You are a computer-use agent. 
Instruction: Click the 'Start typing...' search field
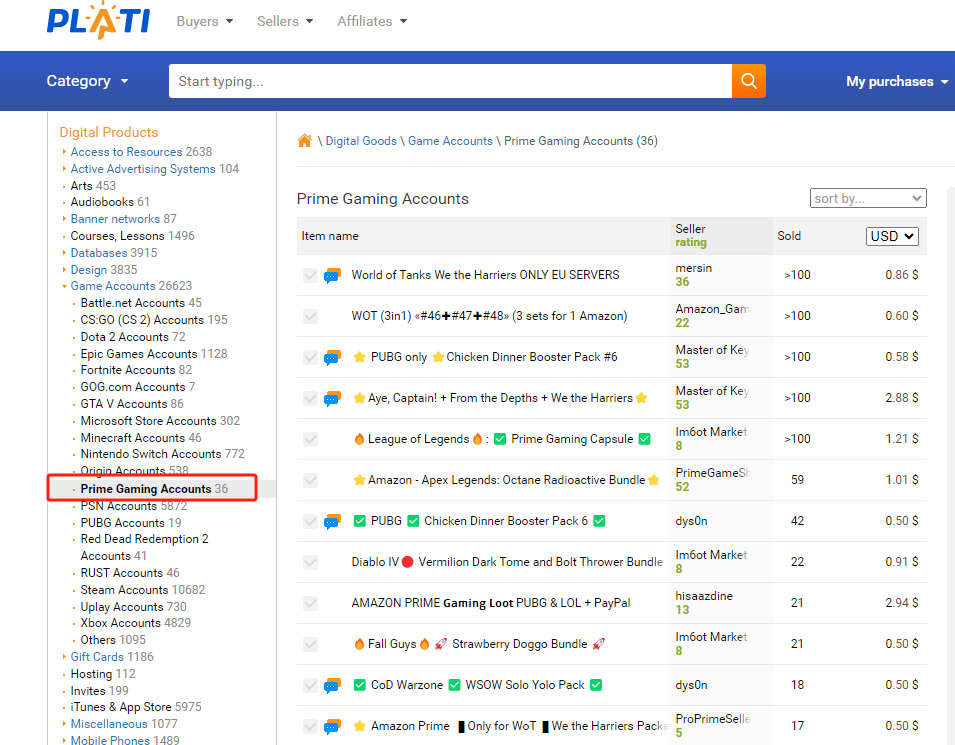click(450, 81)
